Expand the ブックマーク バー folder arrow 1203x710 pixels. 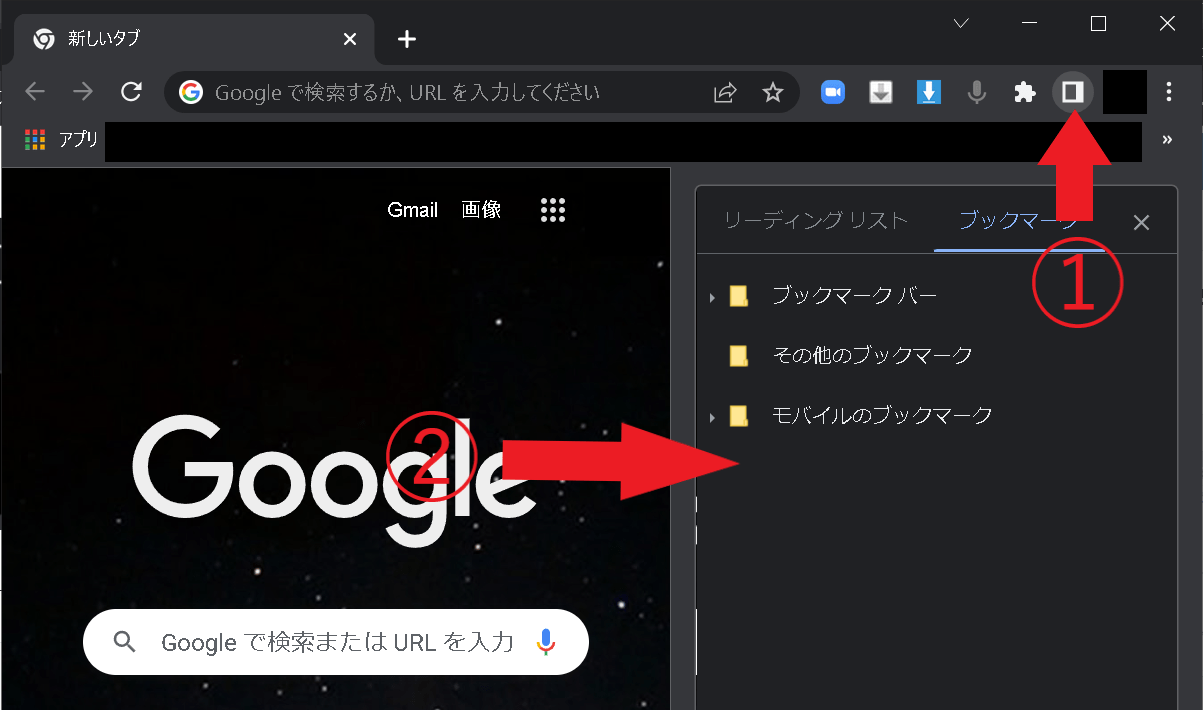pos(712,297)
